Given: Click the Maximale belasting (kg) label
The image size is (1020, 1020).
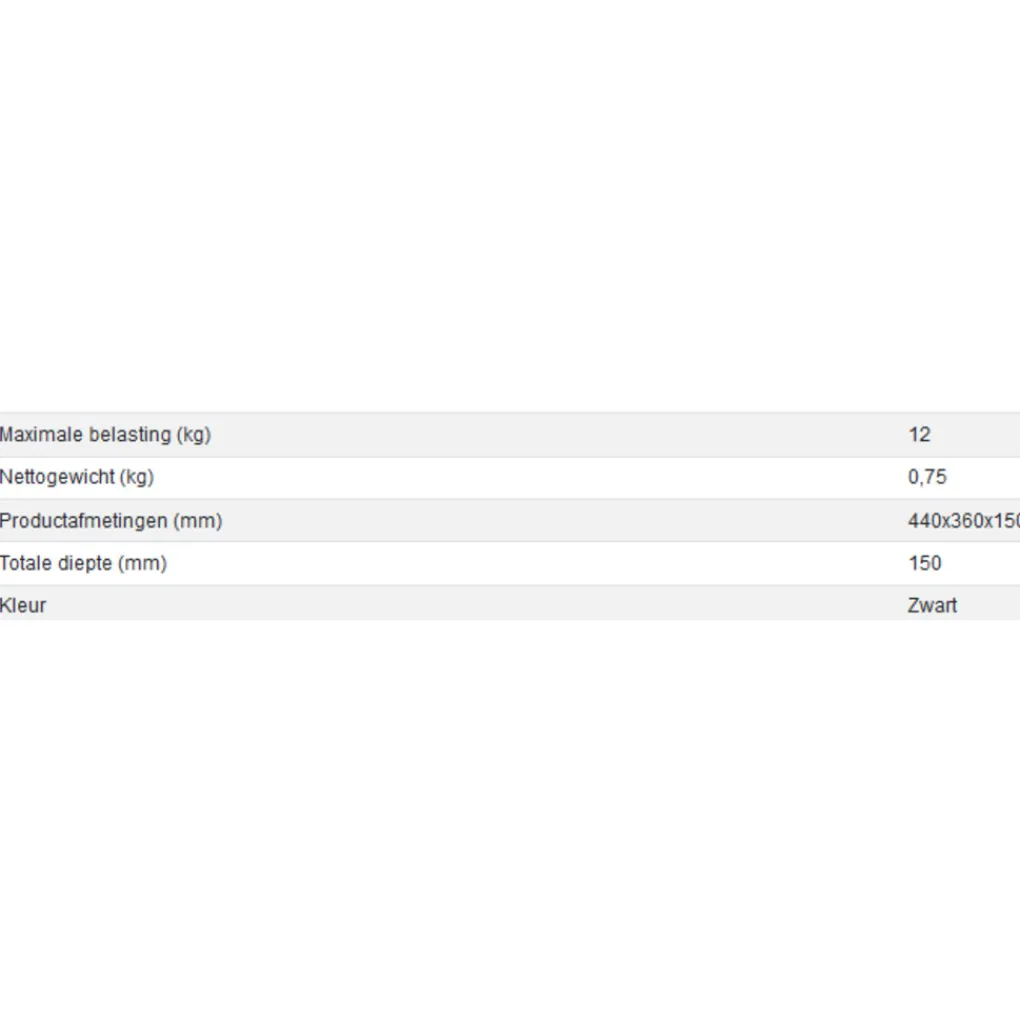Looking at the screenshot, I should click(x=105, y=435).
